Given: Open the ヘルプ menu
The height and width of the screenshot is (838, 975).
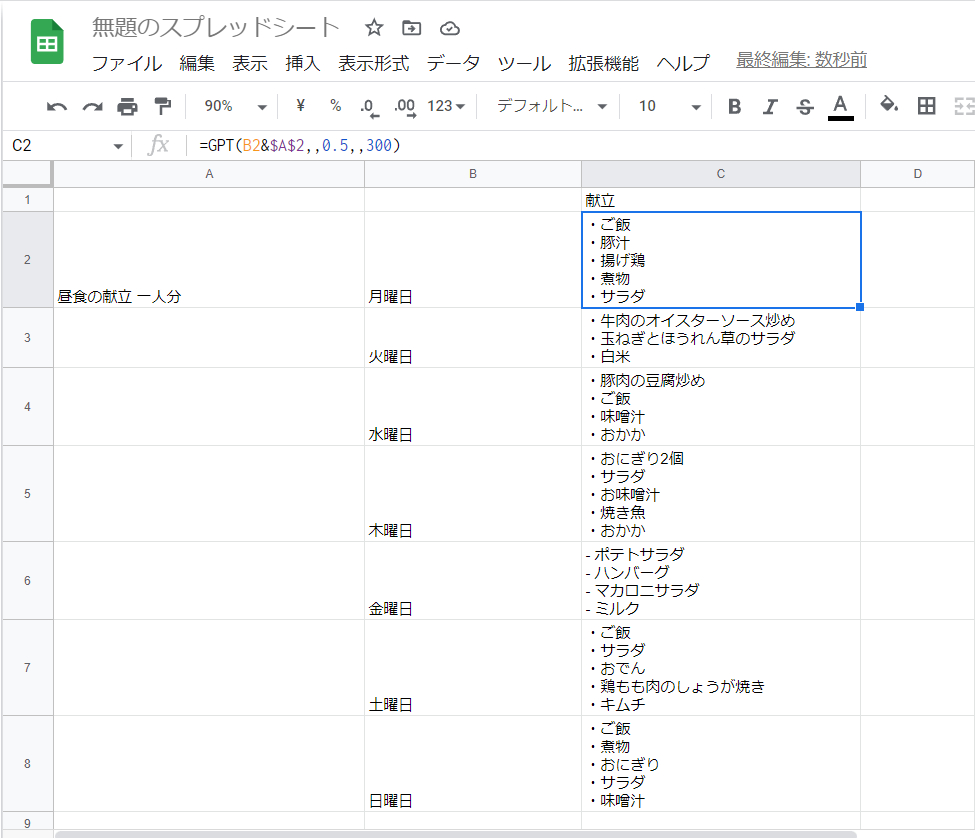Looking at the screenshot, I should [683, 63].
